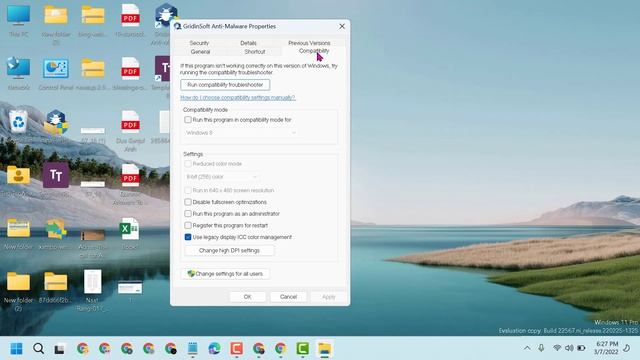Switch to the Shortcut tab
The height and width of the screenshot is (360, 640).
(x=255, y=52)
